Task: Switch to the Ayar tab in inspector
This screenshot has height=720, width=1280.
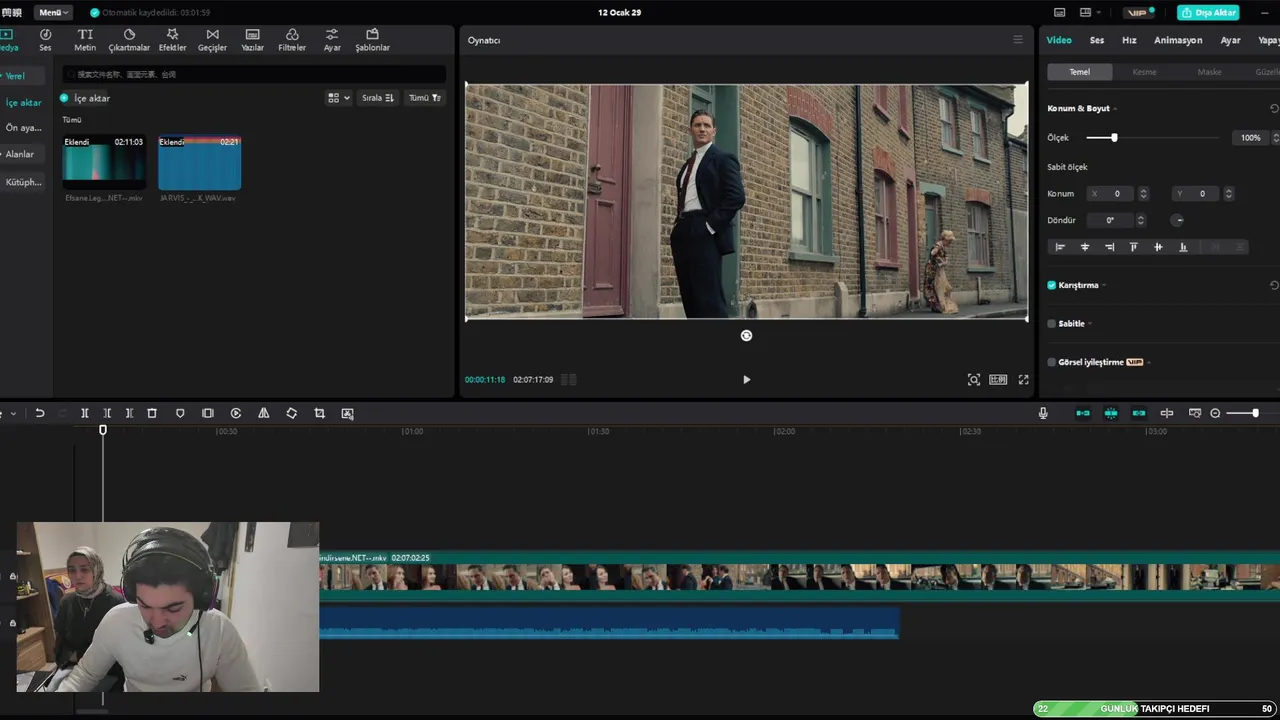Action: (x=1230, y=40)
